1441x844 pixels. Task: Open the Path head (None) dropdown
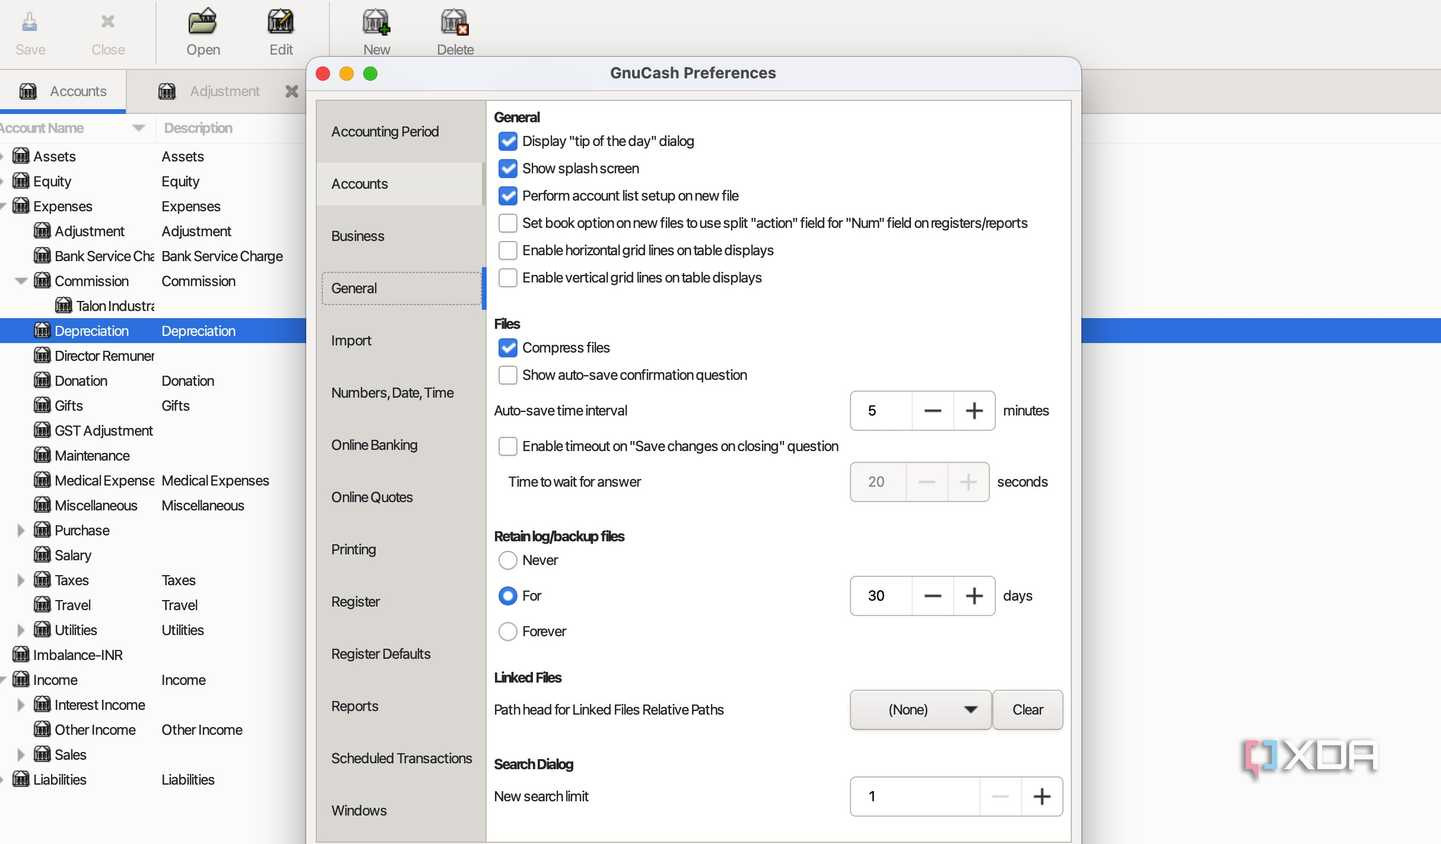(921, 710)
